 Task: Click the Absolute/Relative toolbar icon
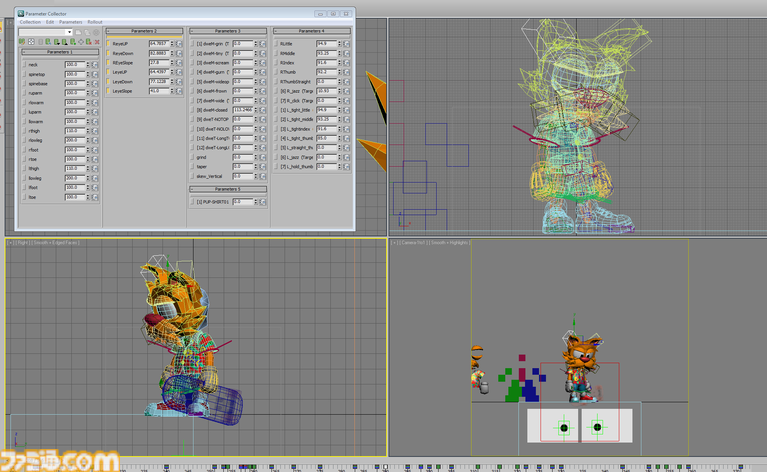point(31,42)
